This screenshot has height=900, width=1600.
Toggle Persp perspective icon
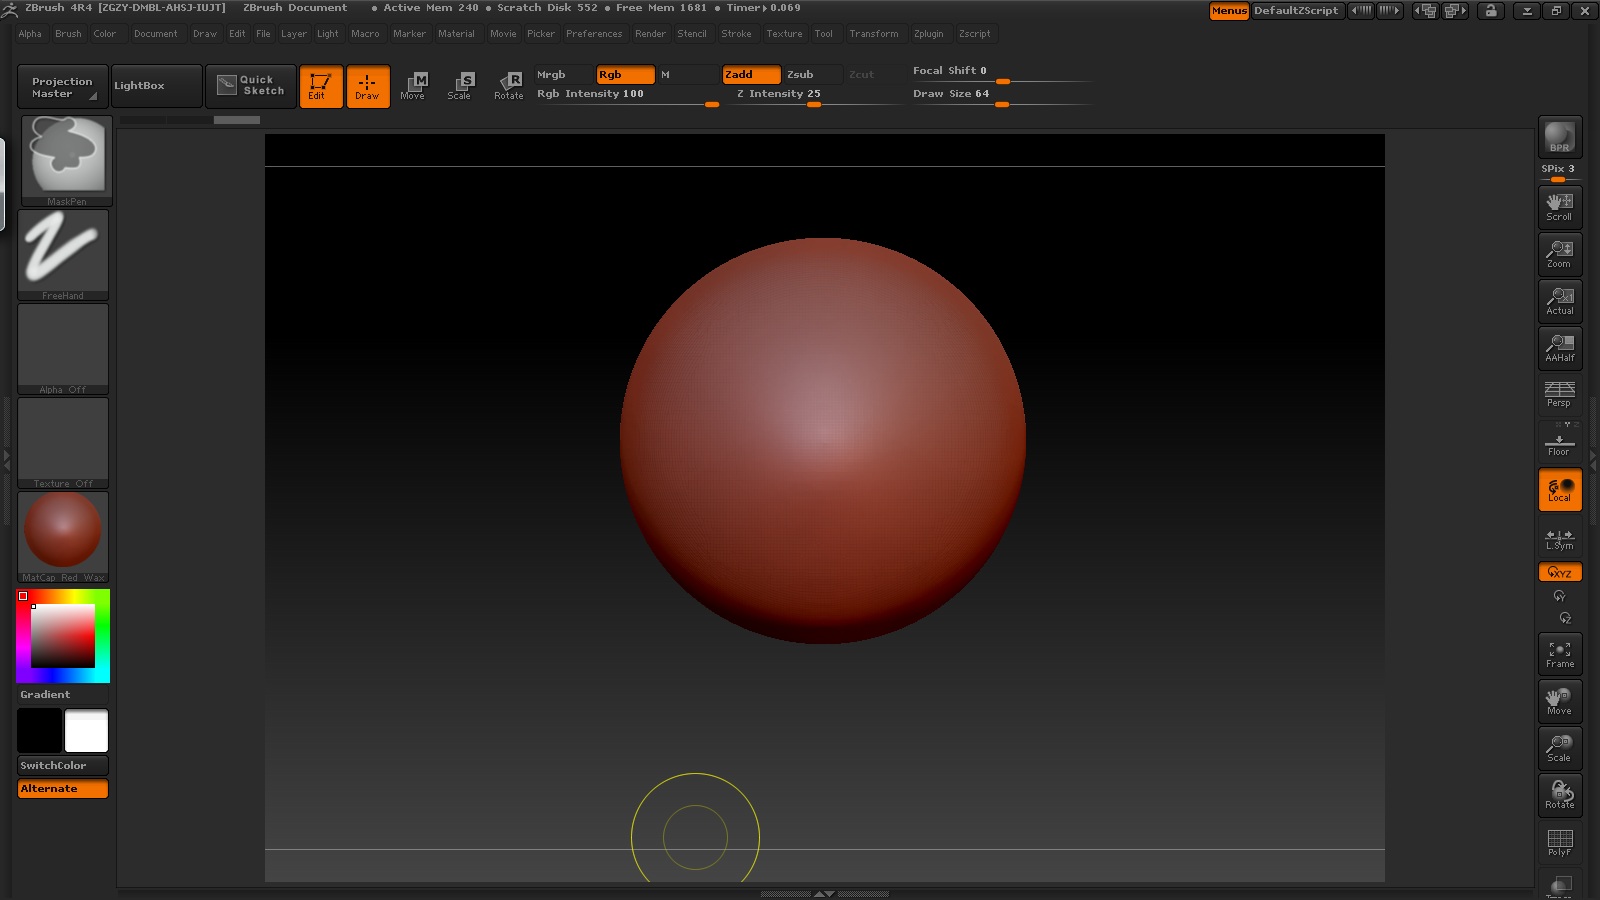click(1560, 394)
